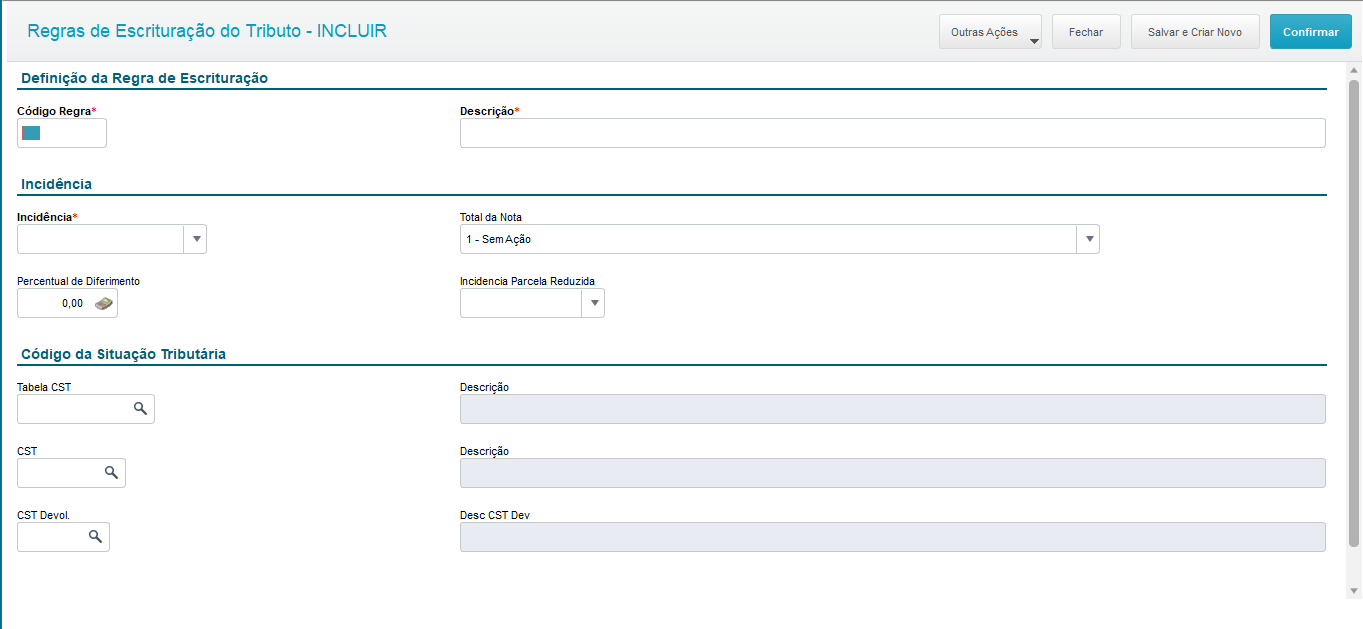Open the Total da Nota dropdown
1363x629 pixels.
coord(1087,239)
